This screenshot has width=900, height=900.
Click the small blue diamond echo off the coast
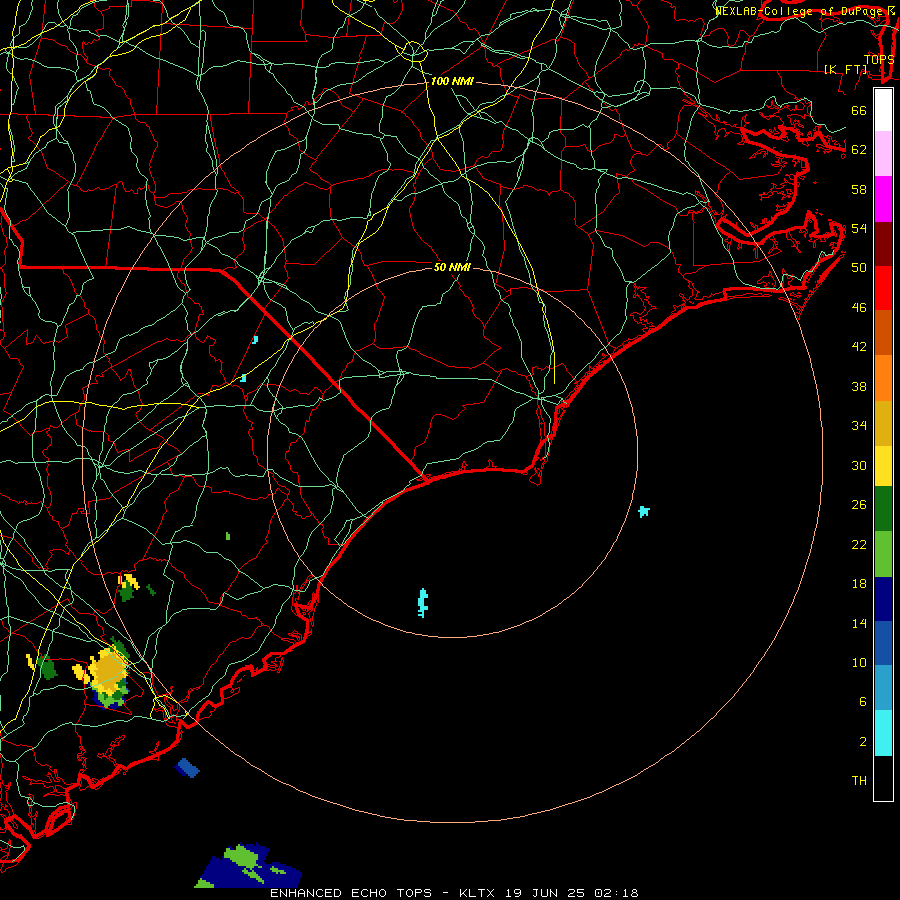(x=187, y=767)
